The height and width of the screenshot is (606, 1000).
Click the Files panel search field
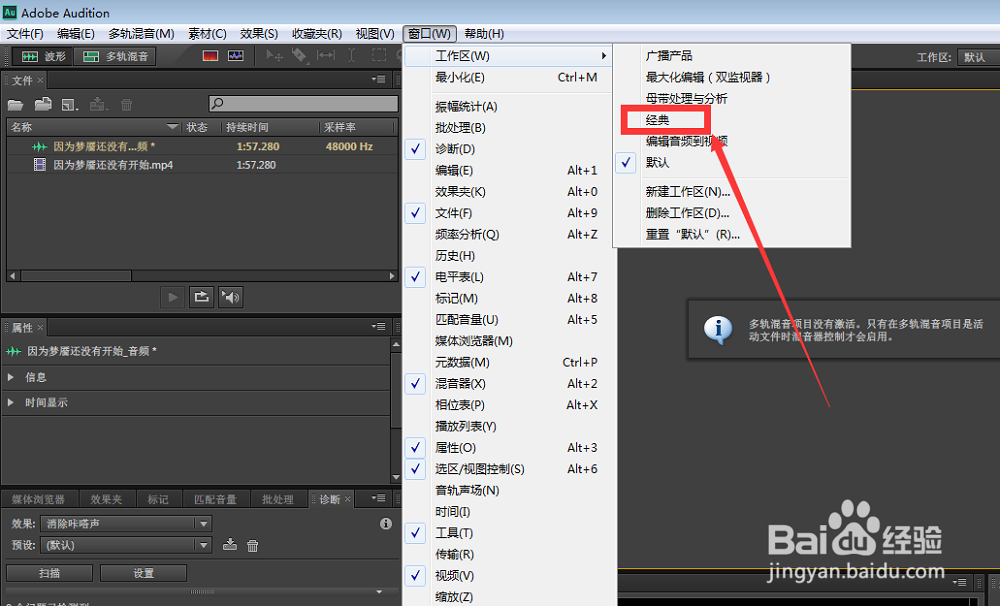304,103
